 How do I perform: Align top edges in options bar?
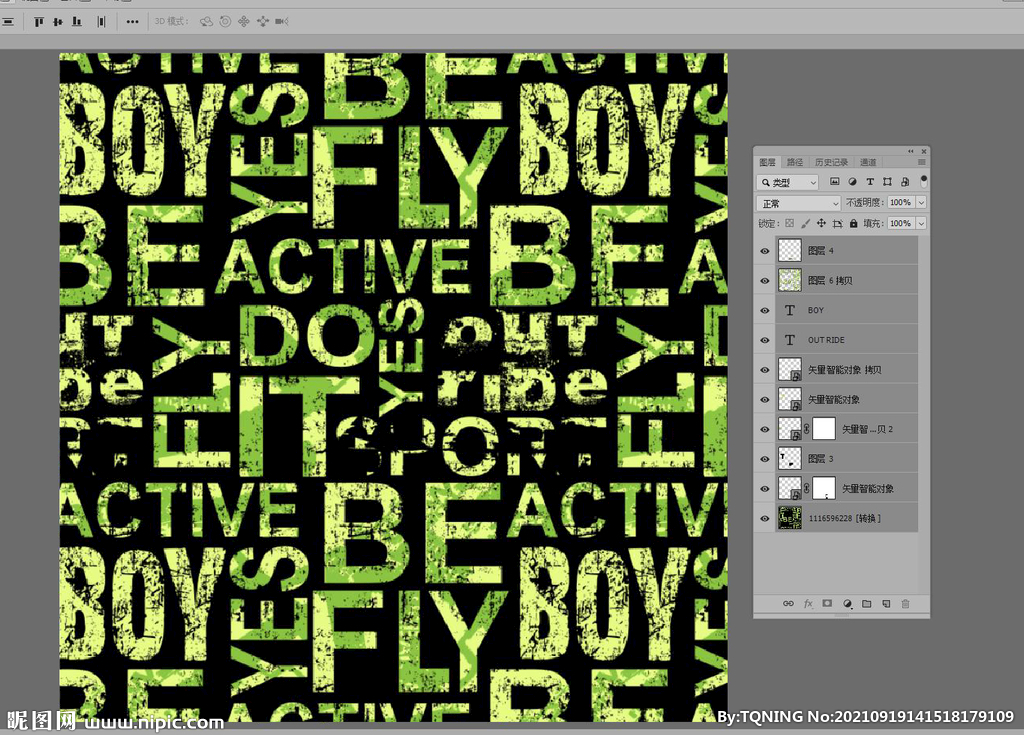(x=39, y=21)
